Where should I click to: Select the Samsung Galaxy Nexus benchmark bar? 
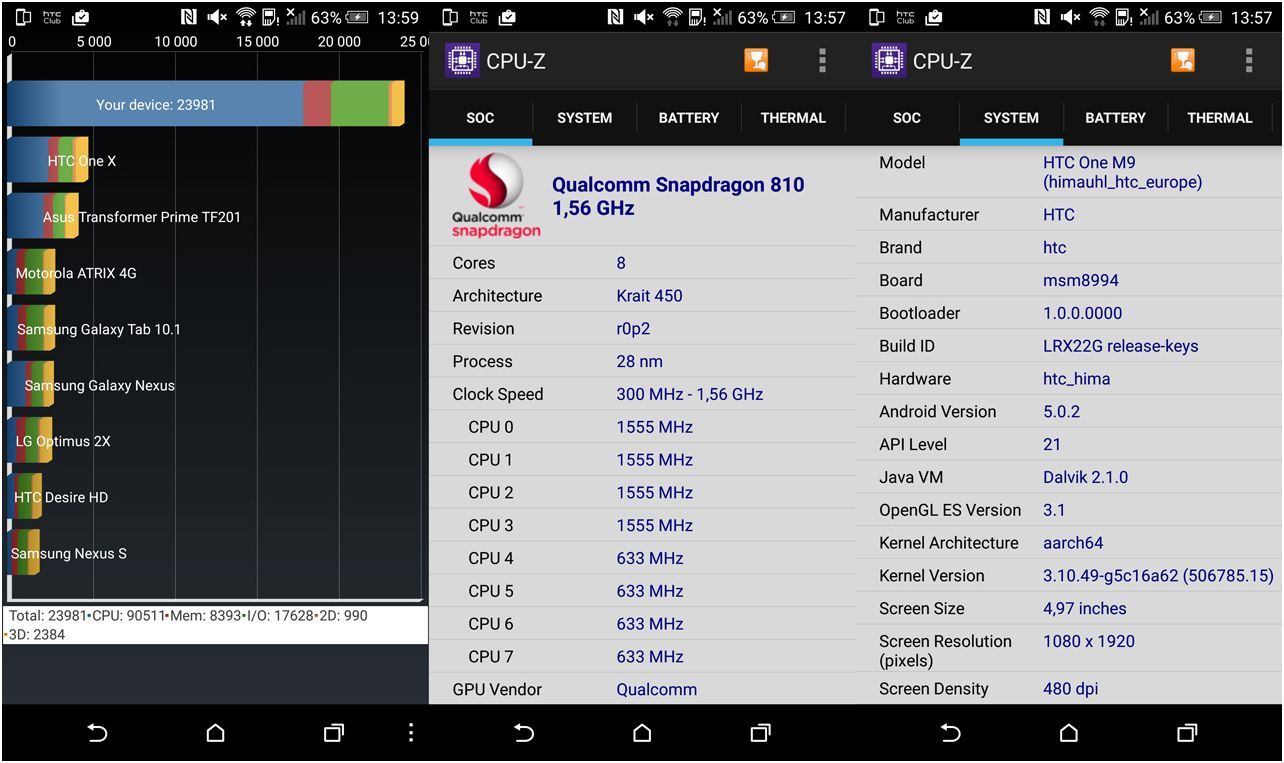(x=32, y=385)
